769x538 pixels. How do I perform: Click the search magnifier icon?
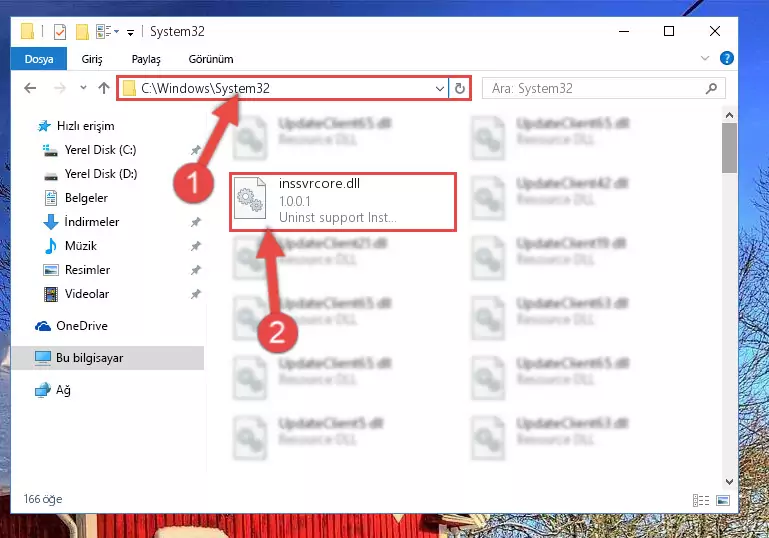[x=711, y=88]
